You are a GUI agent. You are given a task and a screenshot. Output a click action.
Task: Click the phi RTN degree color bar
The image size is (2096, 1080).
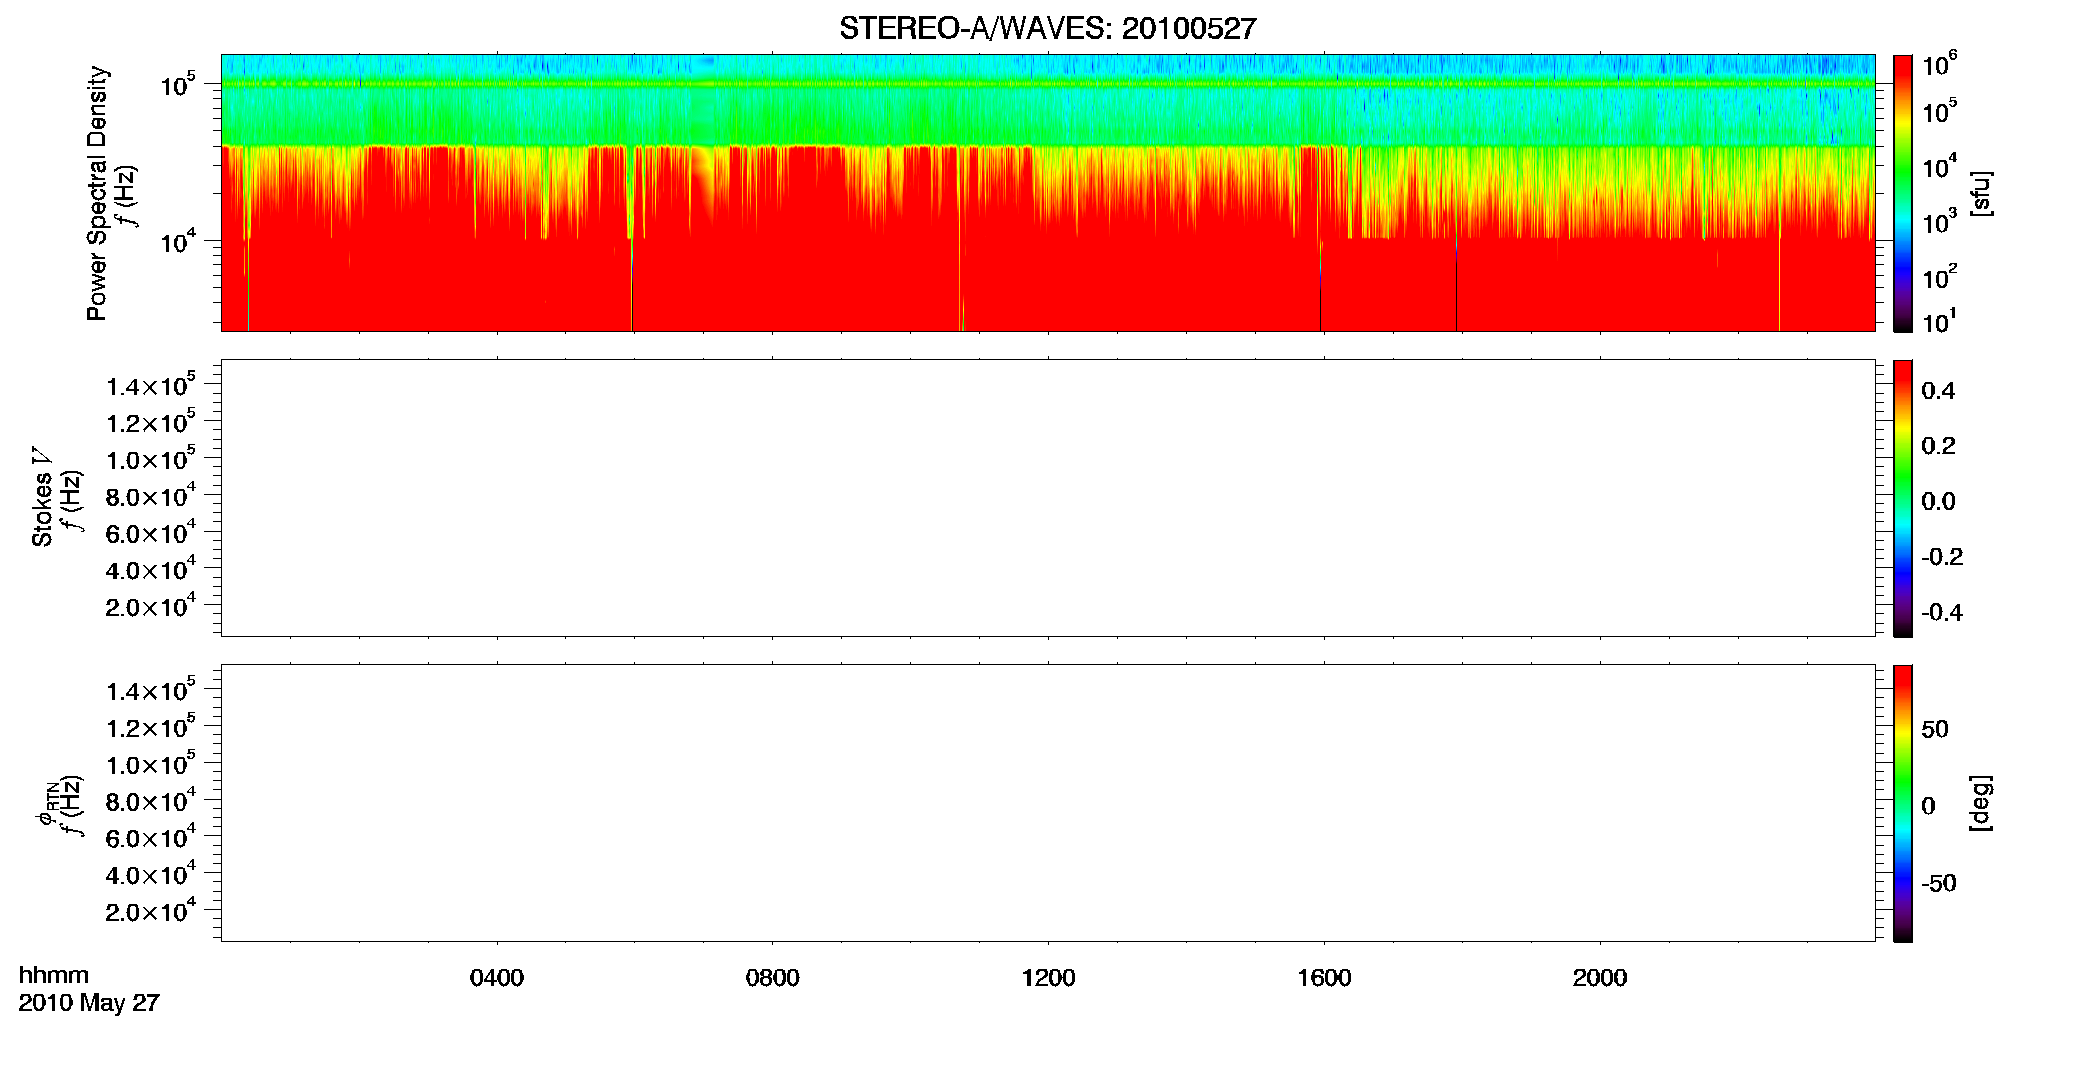(1903, 803)
